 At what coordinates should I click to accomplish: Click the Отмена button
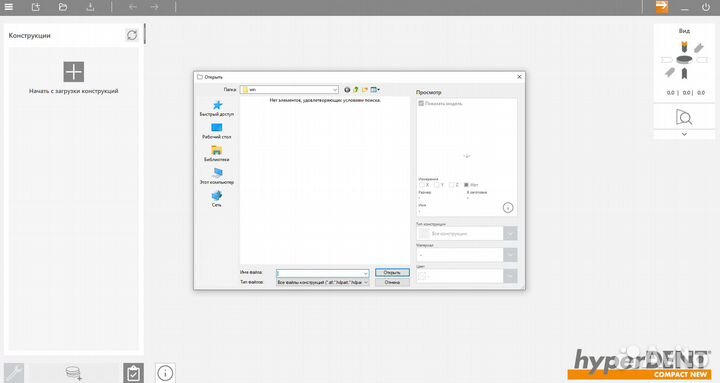pyautogui.click(x=392, y=282)
